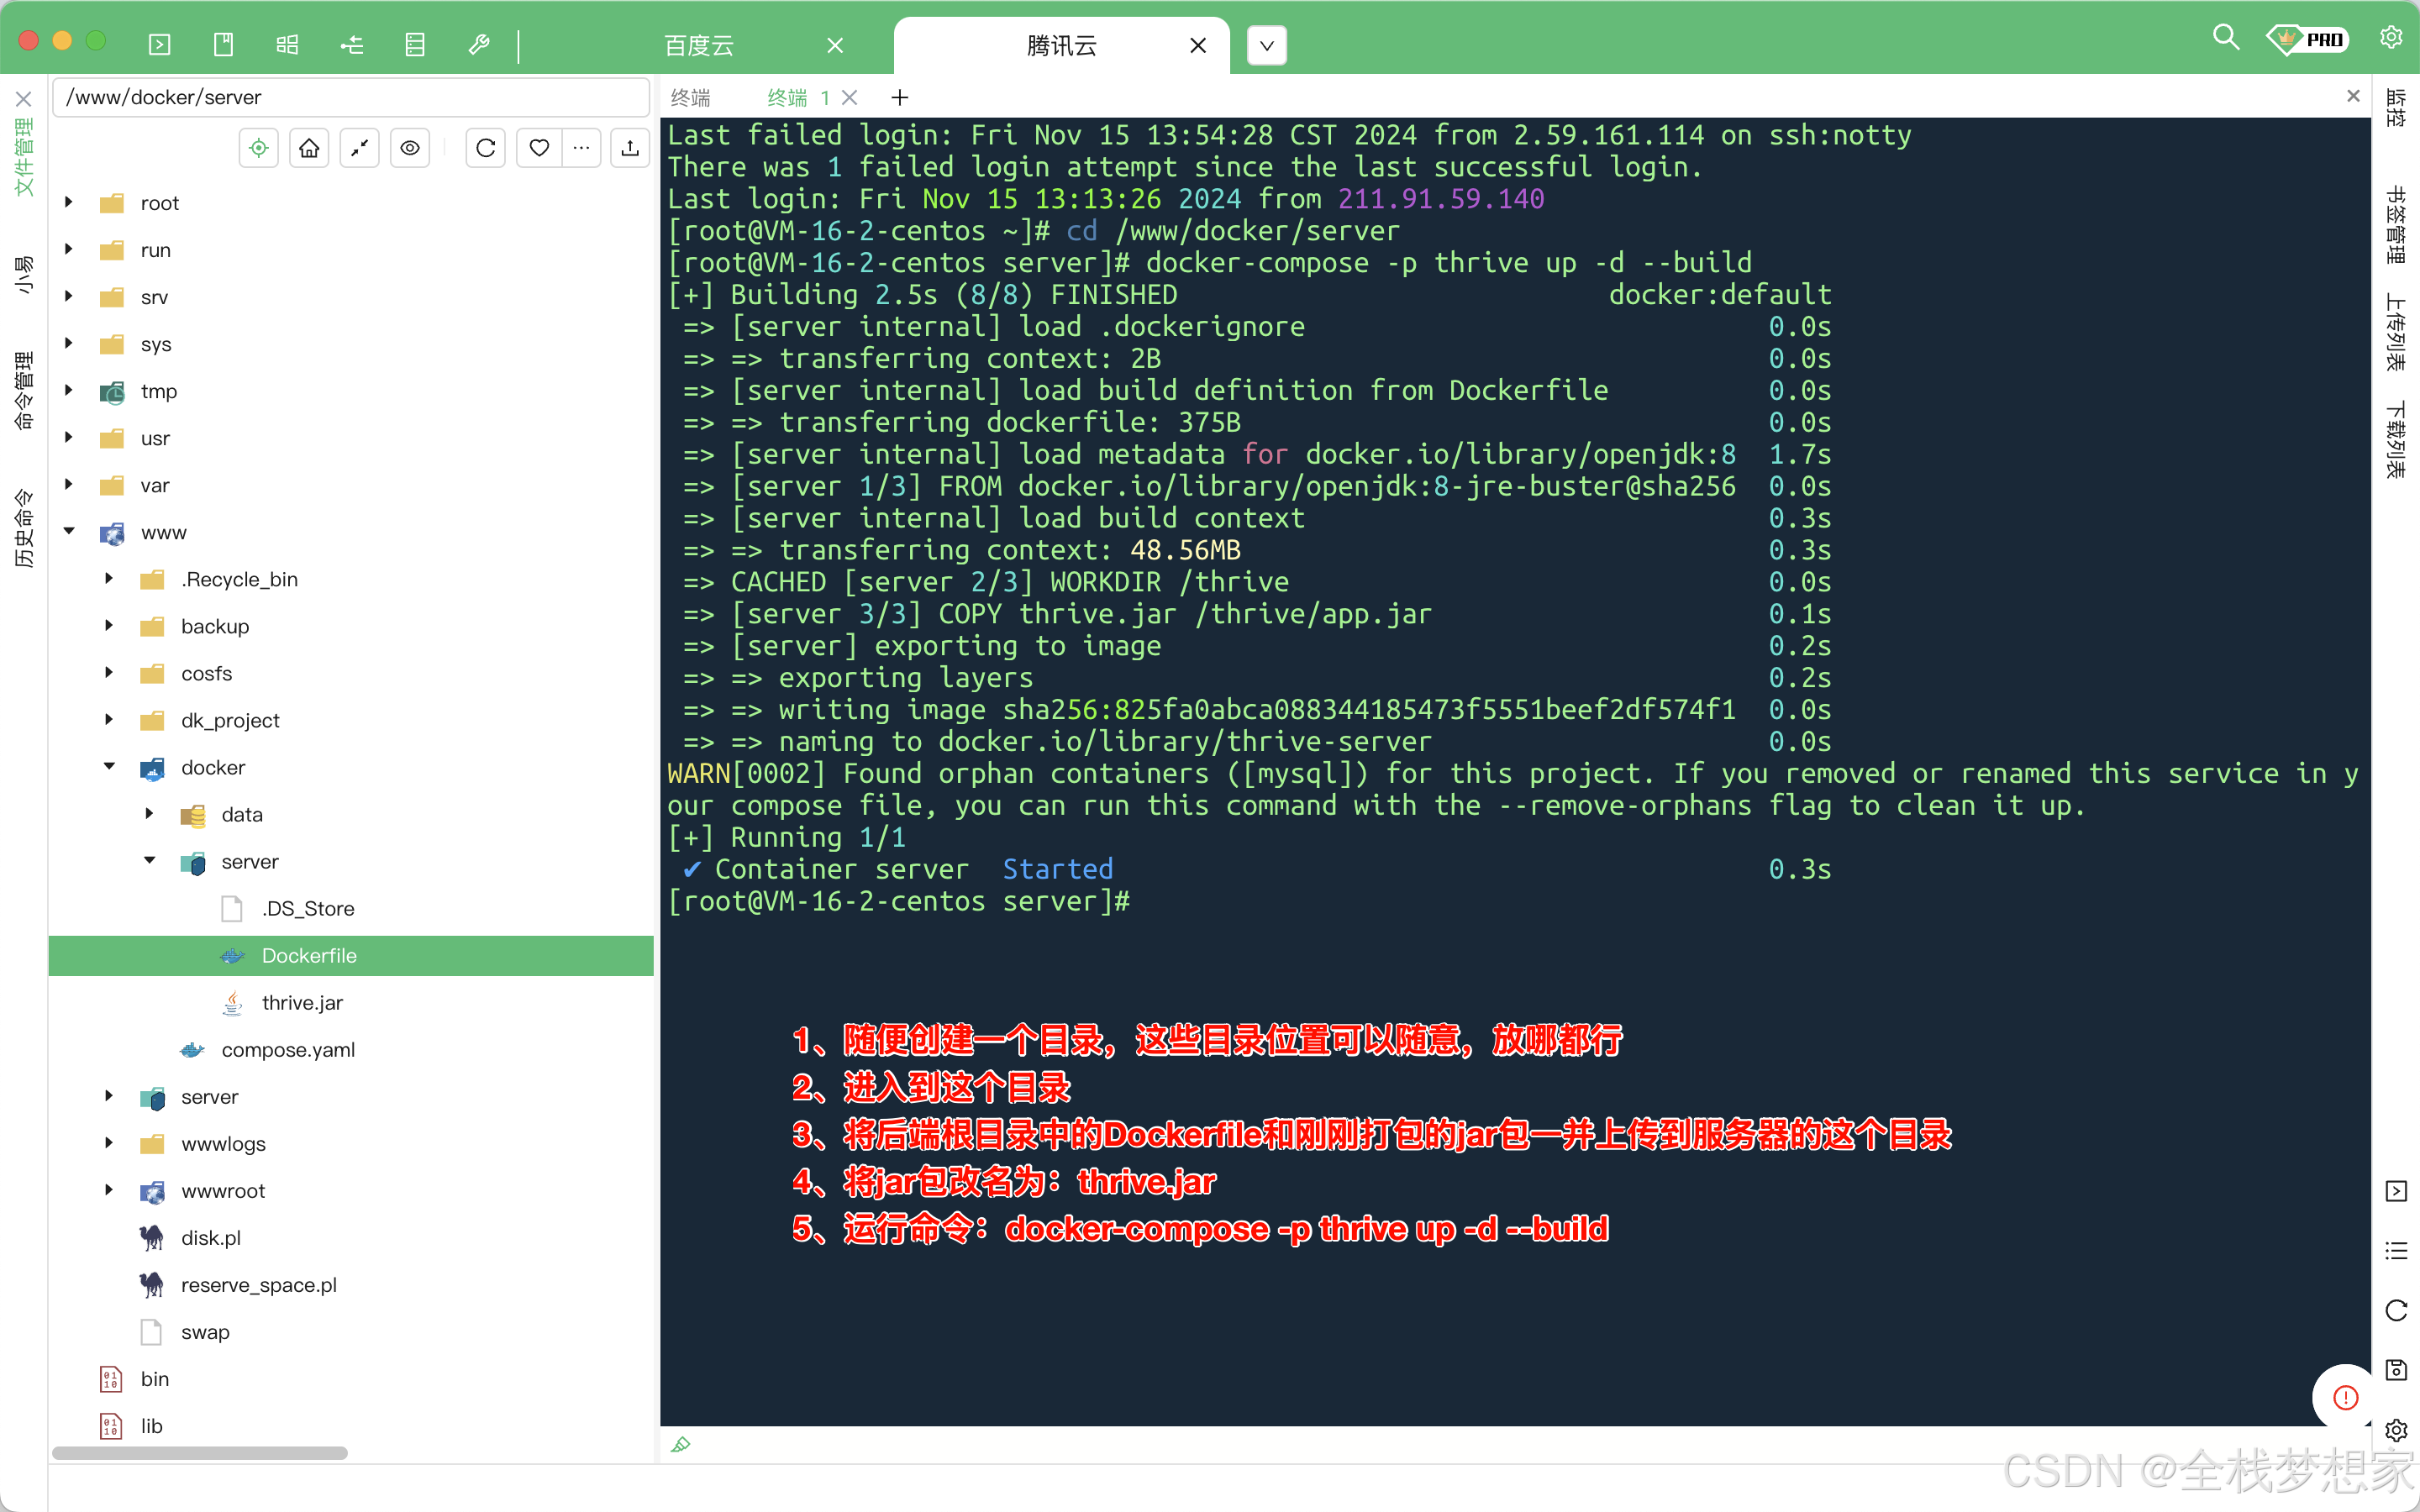The height and width of the screenshot is (1512, 2420).
Task: Click the list icon in right sidebar
Action: [x=2396, y=1250]
